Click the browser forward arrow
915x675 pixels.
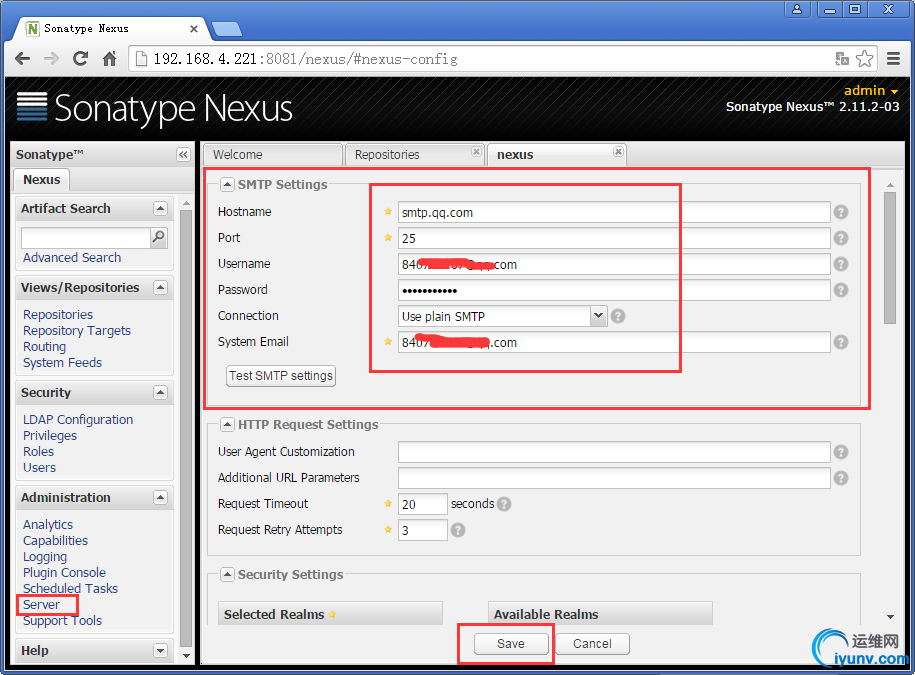pos(51,59)
